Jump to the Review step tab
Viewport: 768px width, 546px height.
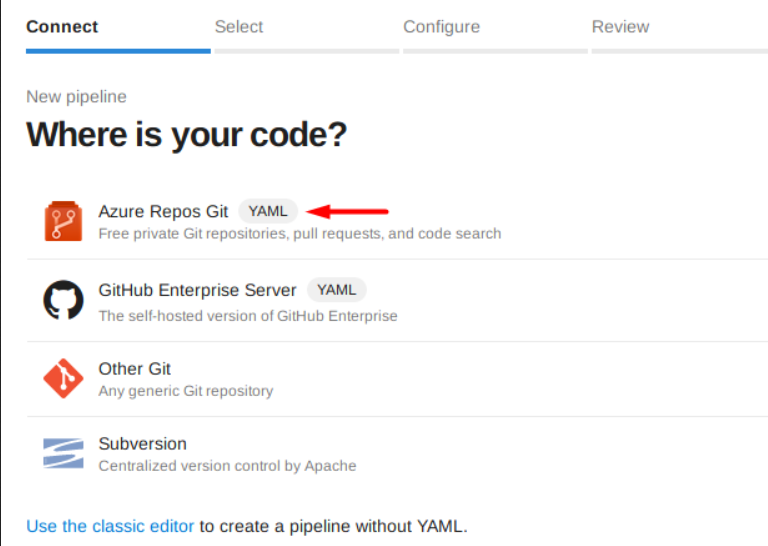[x=620, y=27]
